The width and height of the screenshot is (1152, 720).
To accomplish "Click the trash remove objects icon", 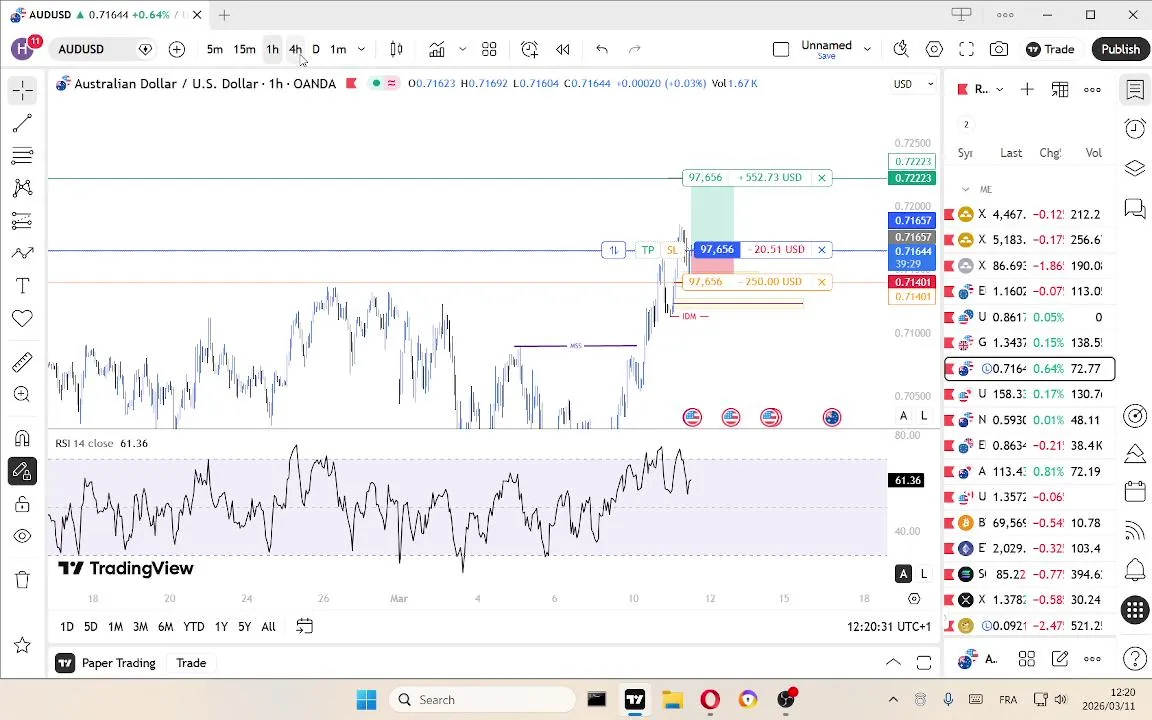I will coord(22,580).
